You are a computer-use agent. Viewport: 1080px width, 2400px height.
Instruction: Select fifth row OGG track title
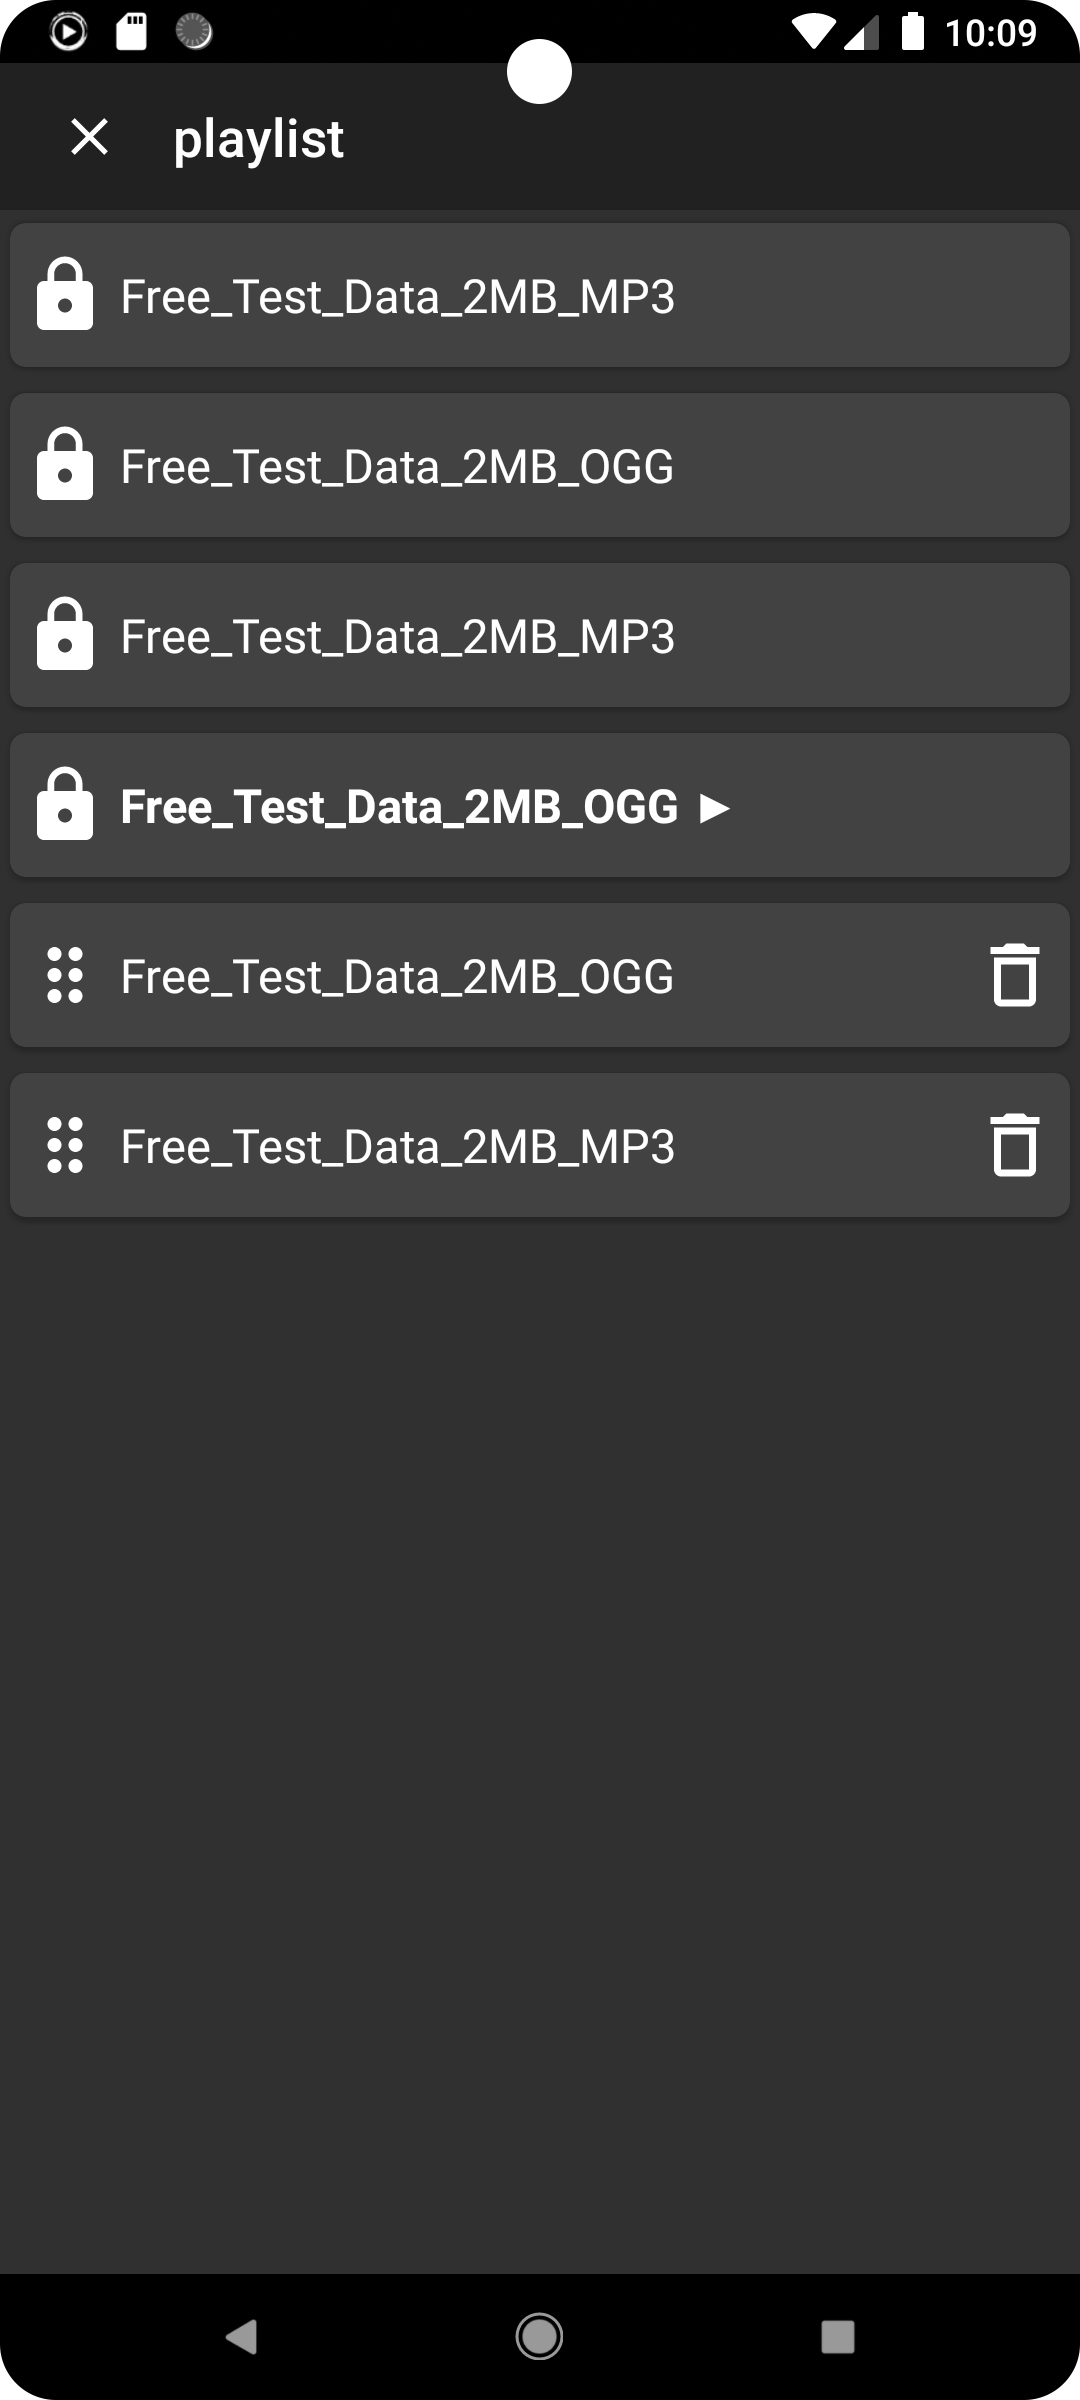[397, 977]
